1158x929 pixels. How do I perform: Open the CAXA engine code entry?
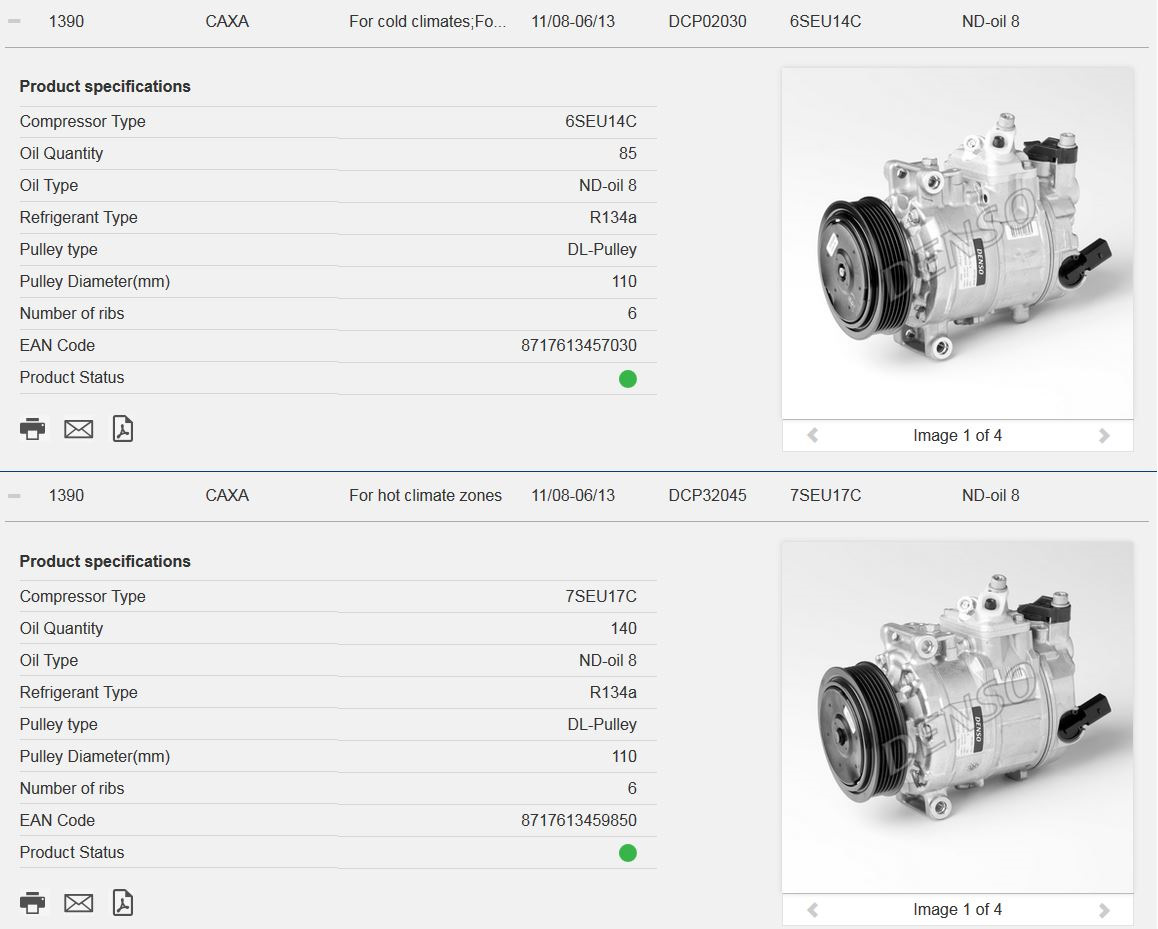point(227,20)
